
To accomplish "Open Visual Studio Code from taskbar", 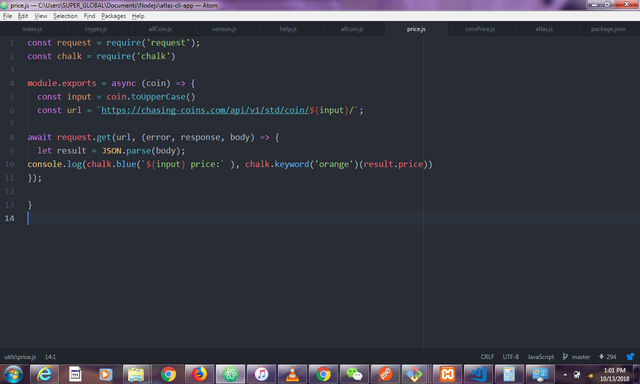I will point(478,374).
